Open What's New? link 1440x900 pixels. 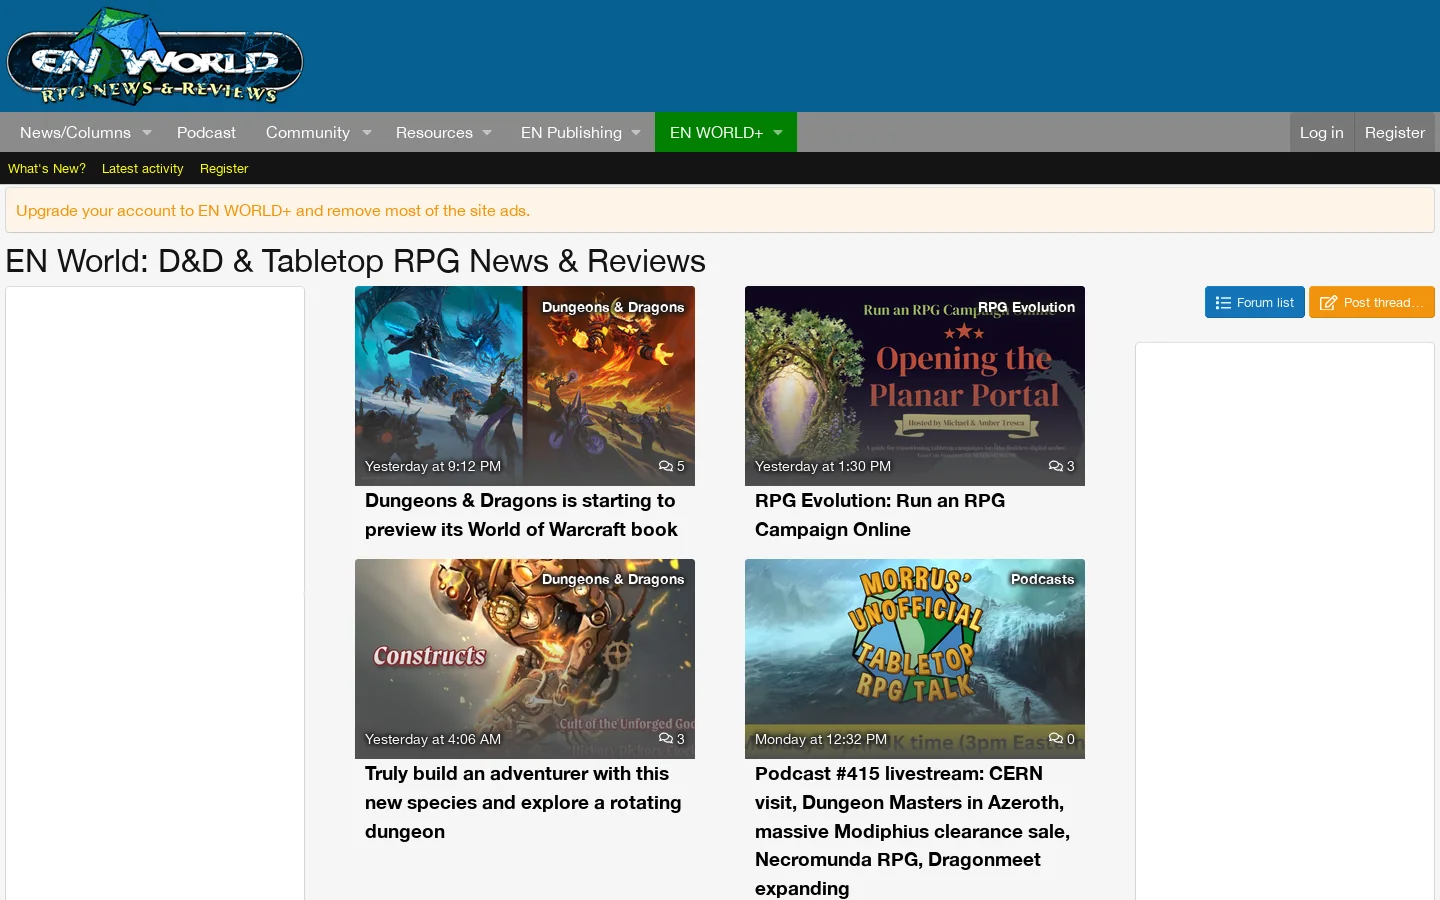pos(47,168)
